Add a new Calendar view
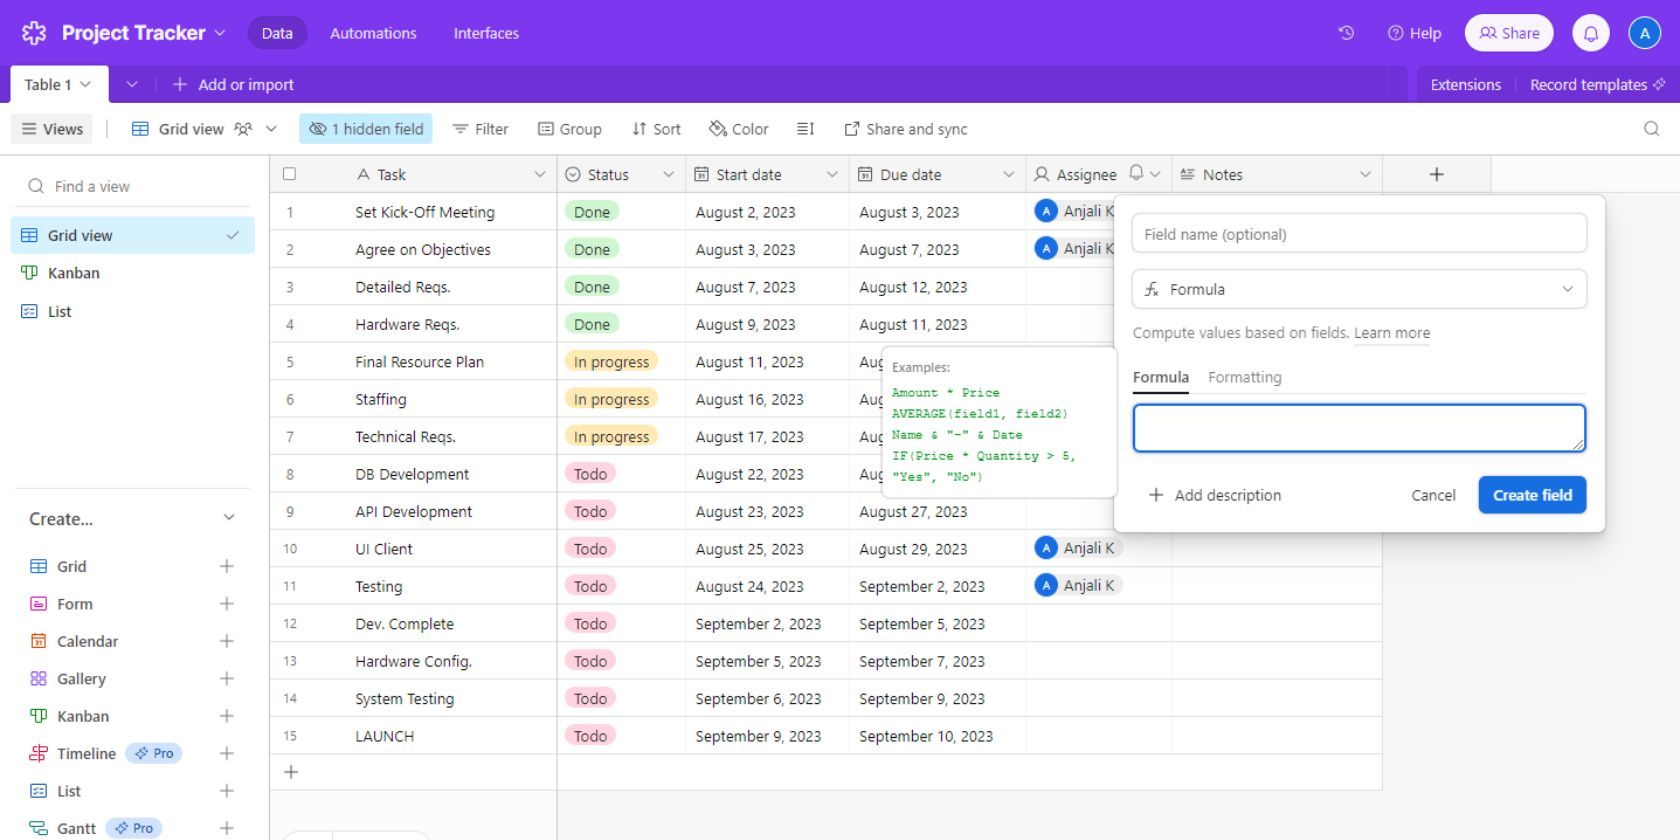1680x840 pixels. click(x=226, y=641)
